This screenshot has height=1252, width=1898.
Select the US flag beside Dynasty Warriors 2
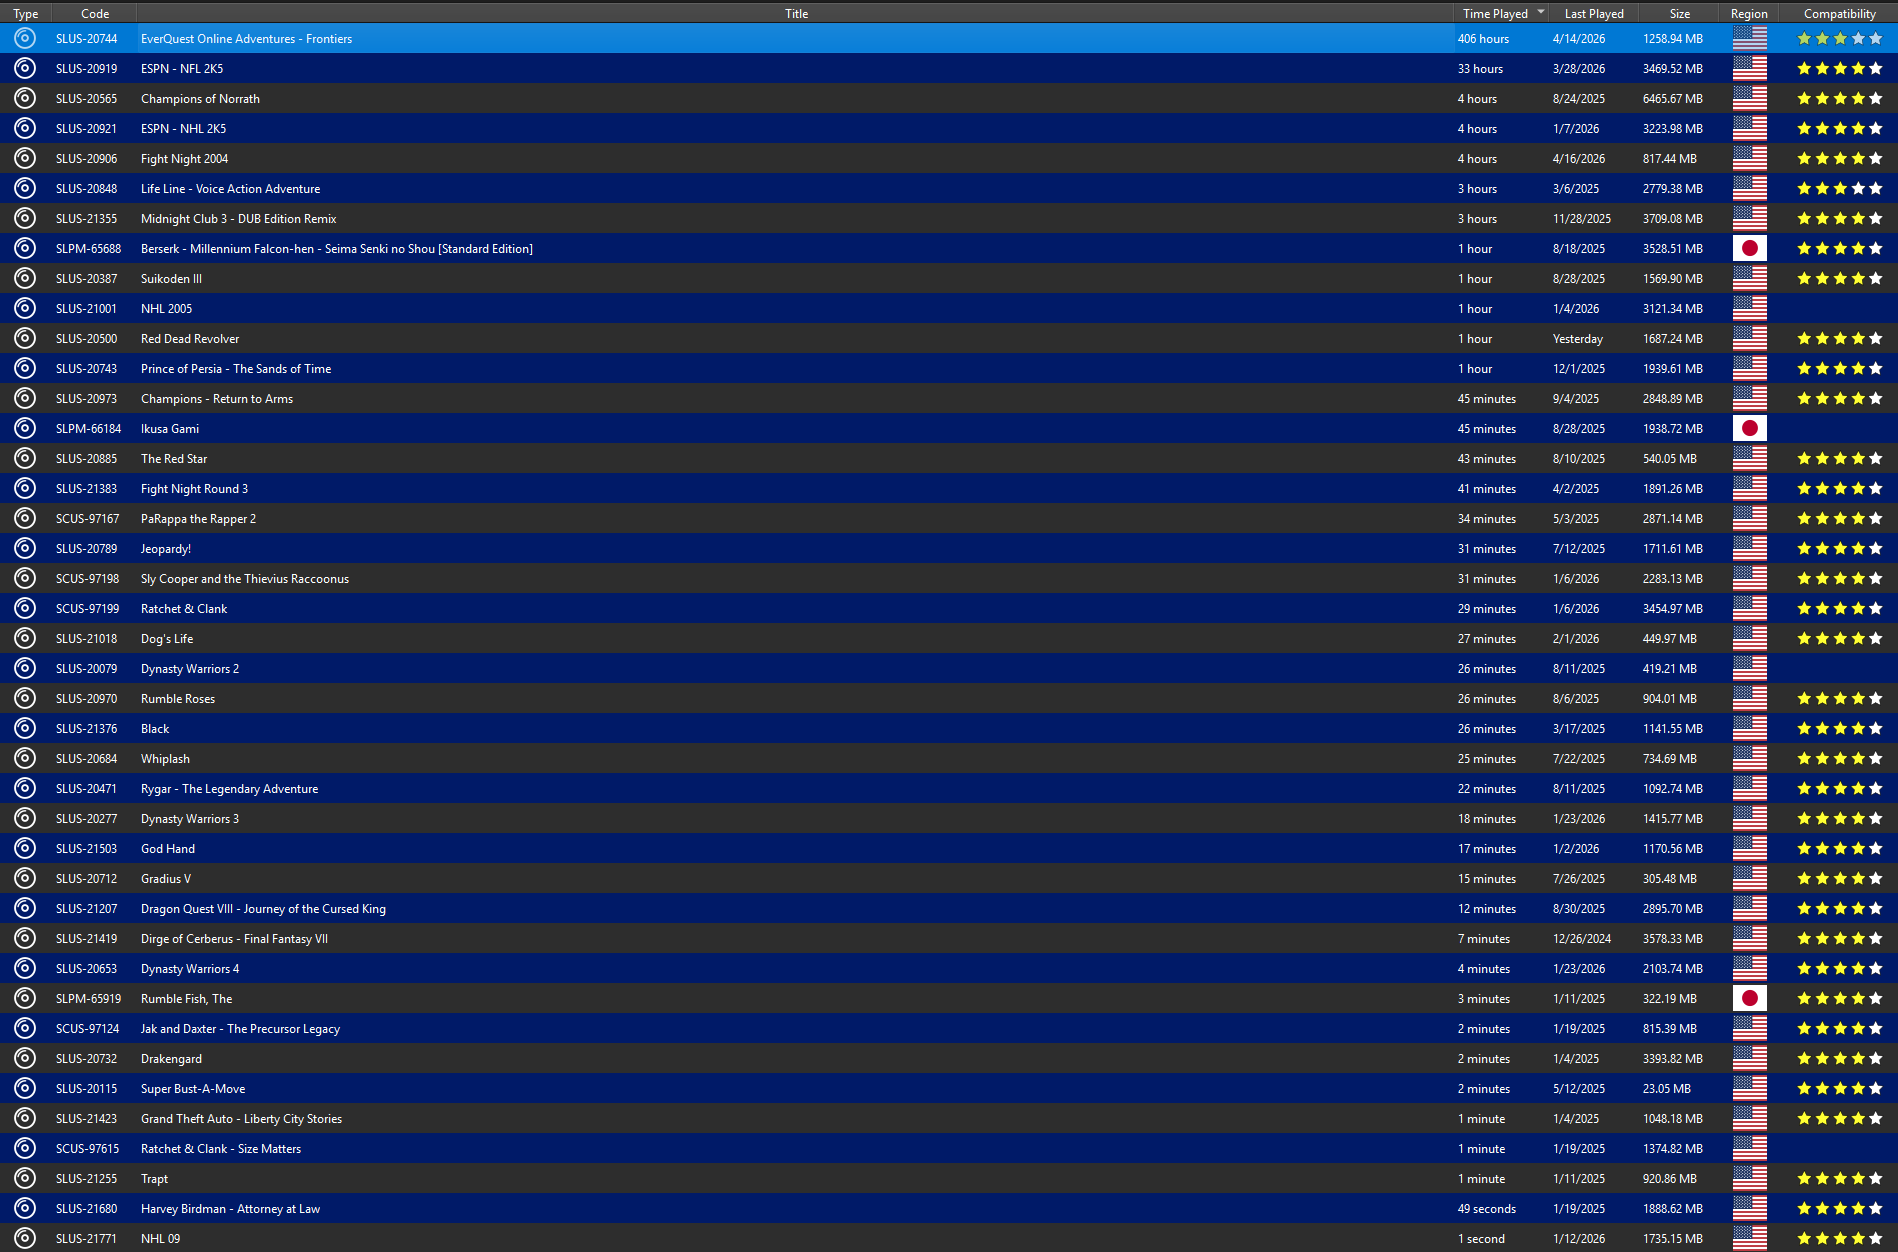1750,668
